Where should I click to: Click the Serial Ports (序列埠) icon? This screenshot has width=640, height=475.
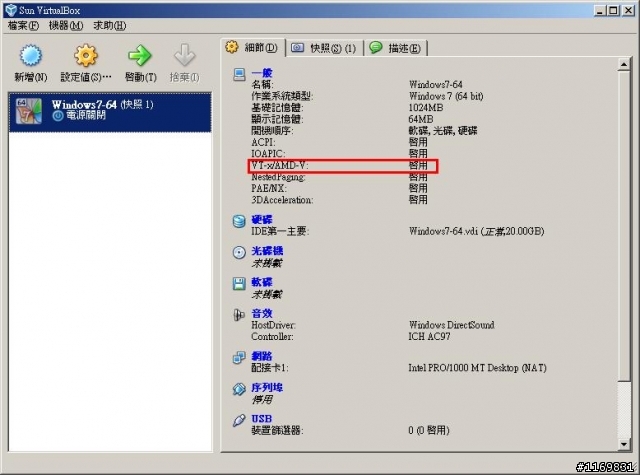[x=239, y=389]
